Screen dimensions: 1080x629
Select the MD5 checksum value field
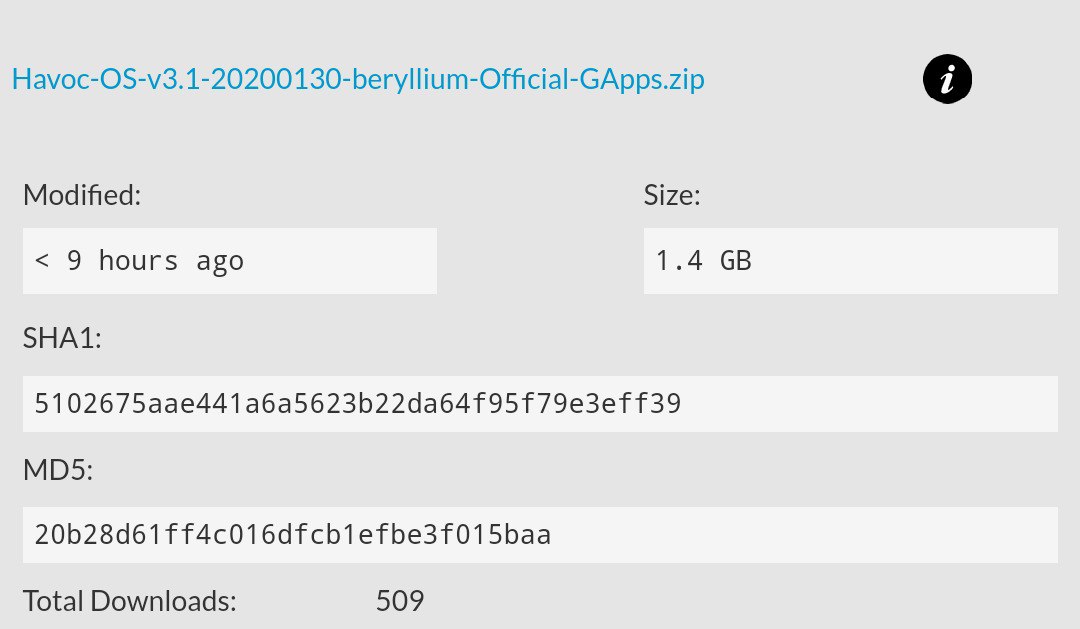point(540,535)
